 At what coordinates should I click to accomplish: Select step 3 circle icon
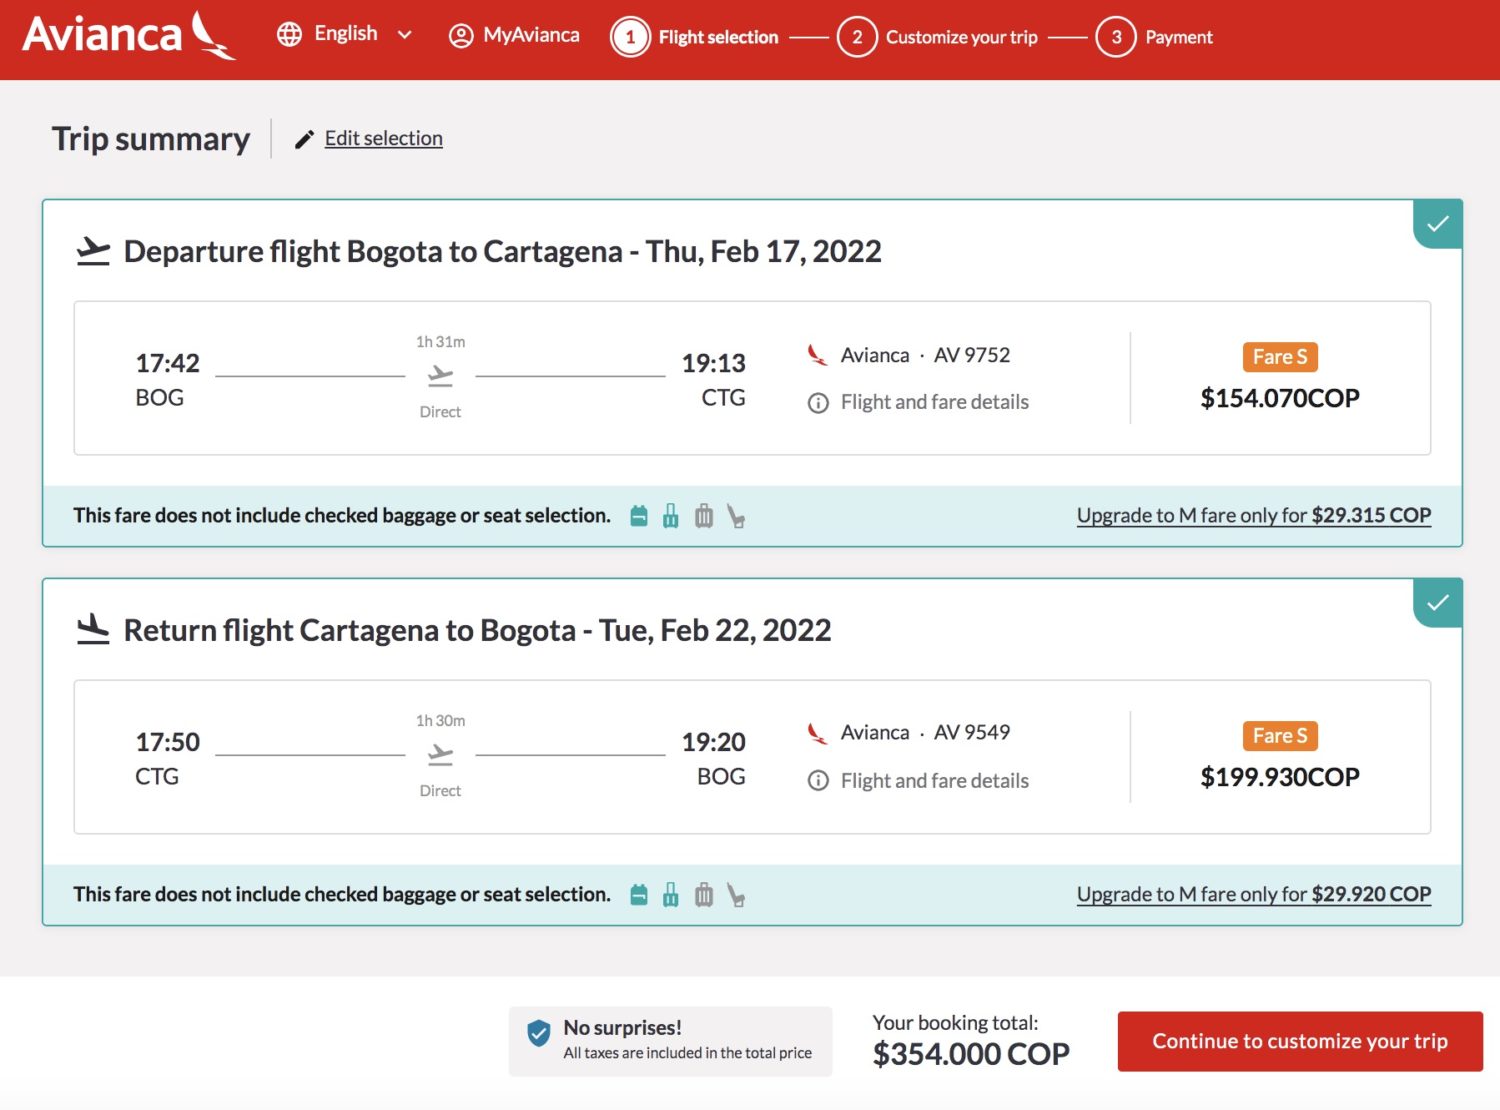tap(1116, 37)
